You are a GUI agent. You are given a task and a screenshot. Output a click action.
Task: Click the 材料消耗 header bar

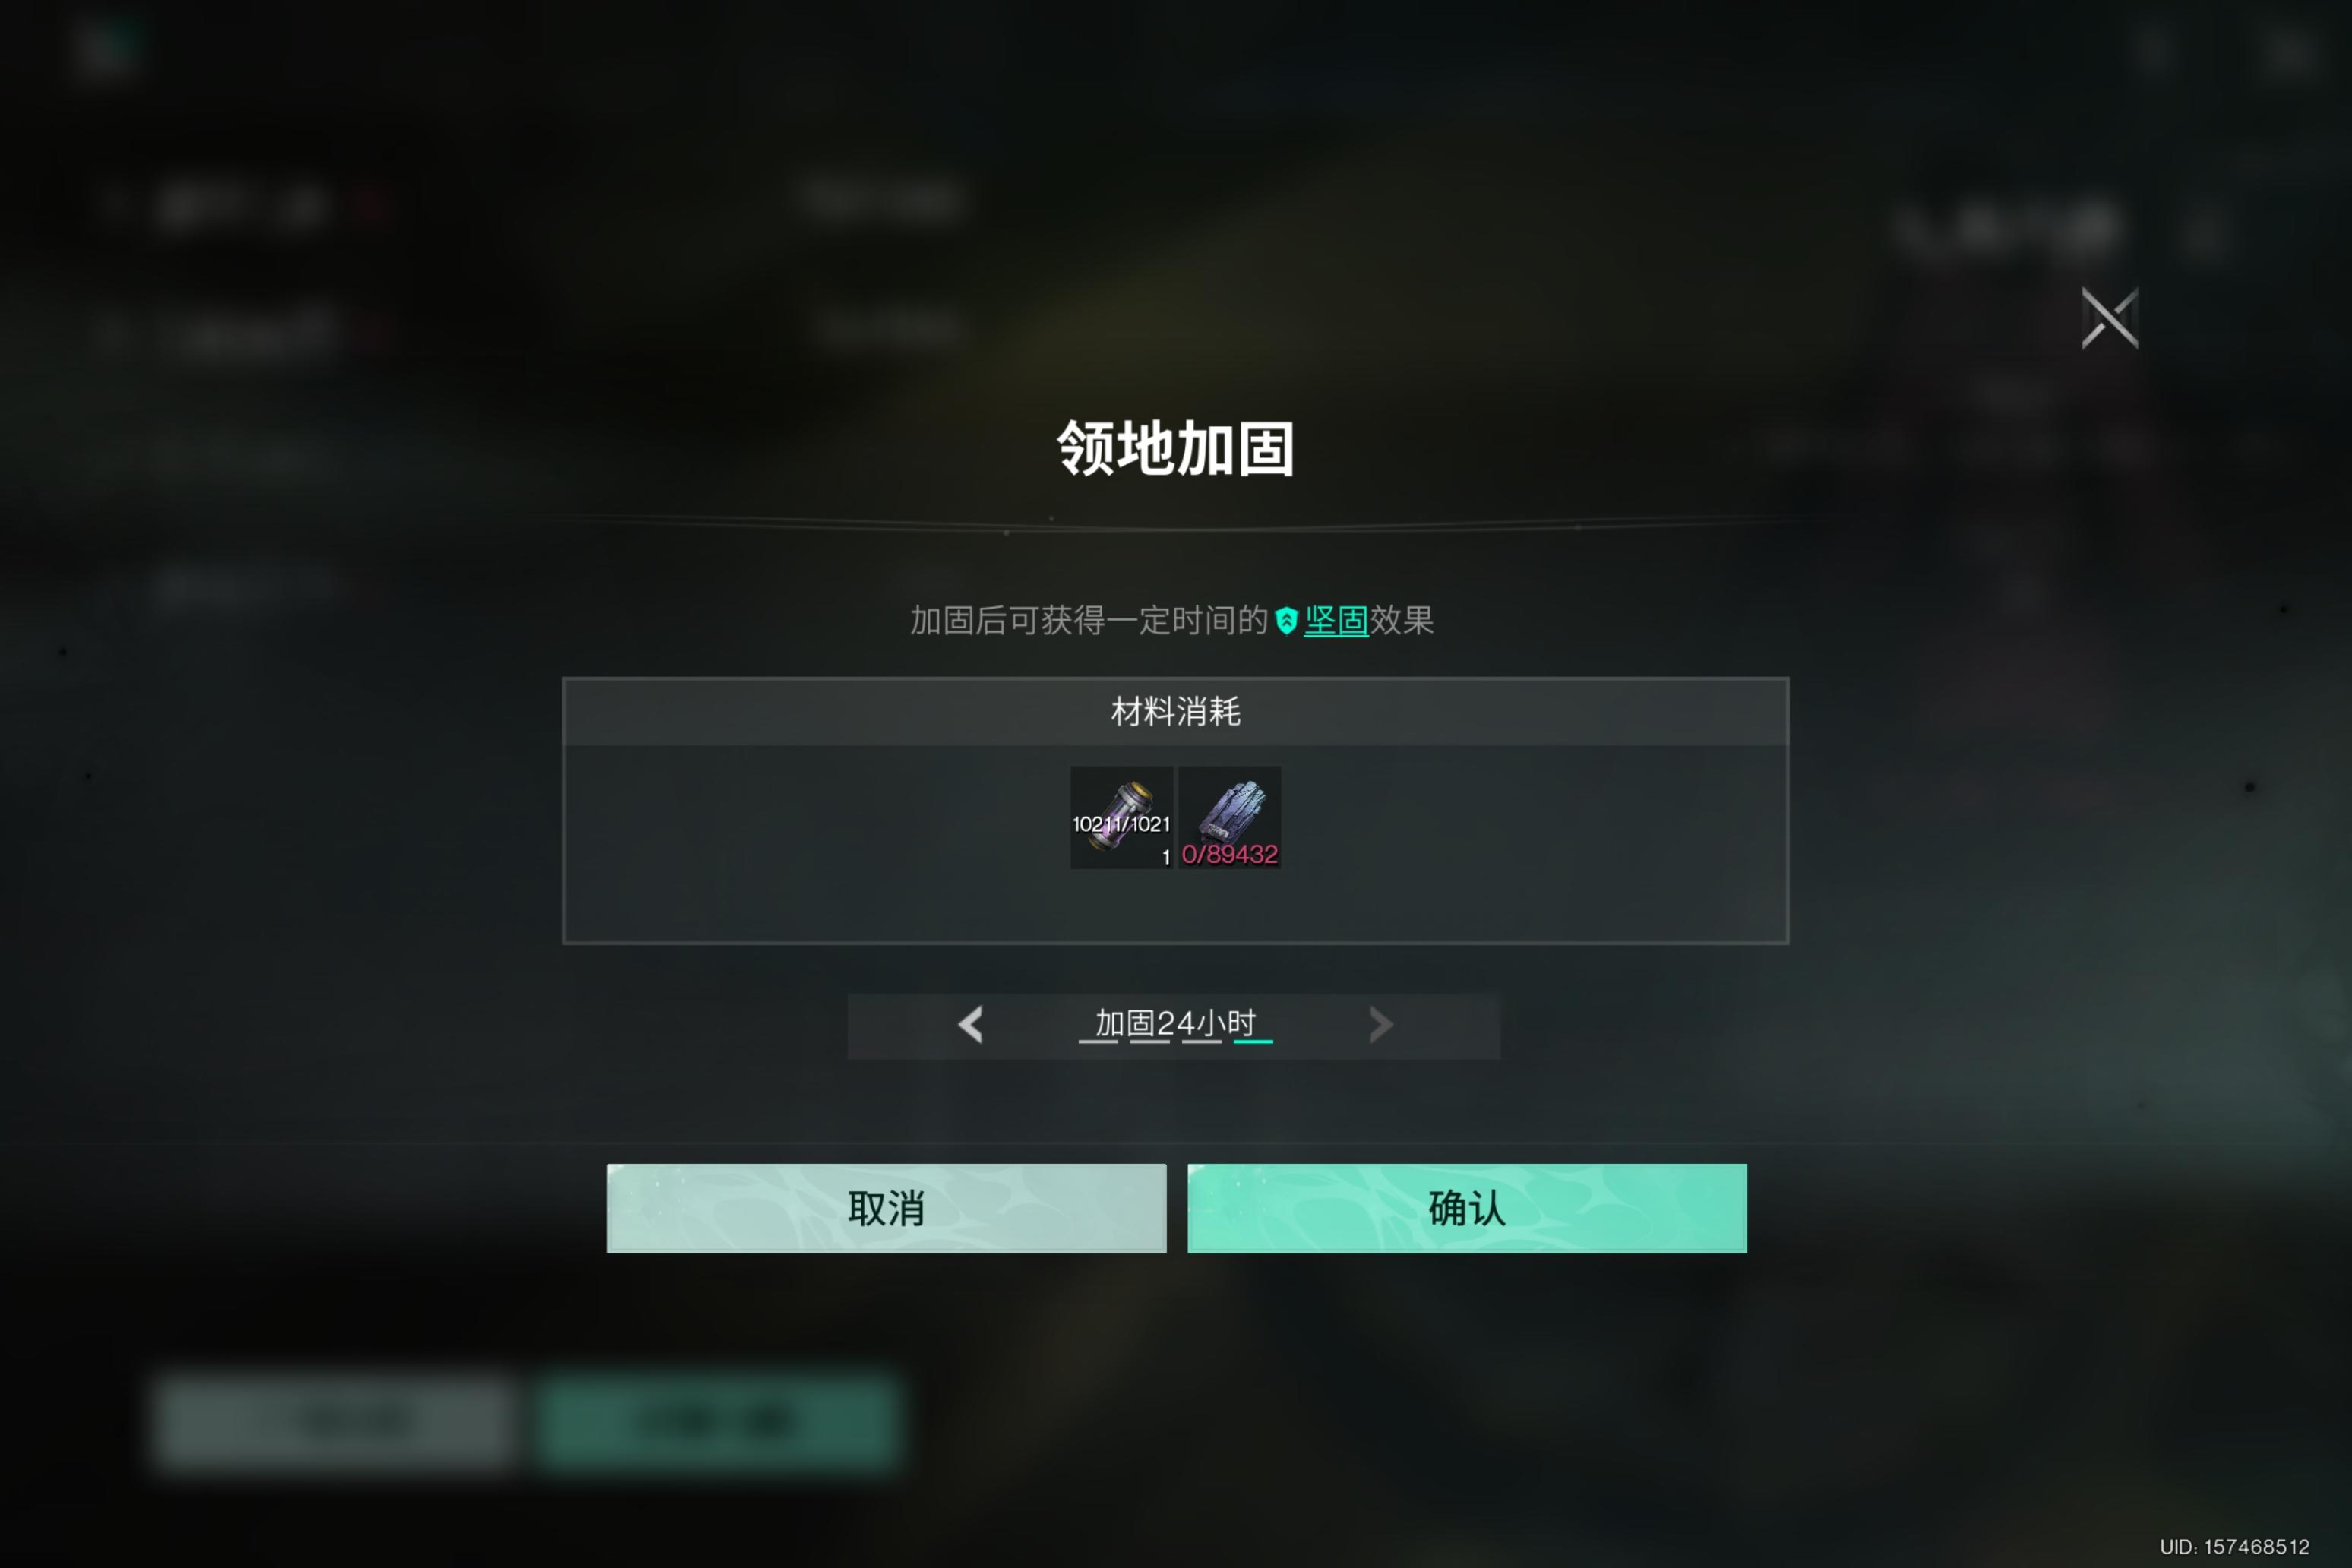click(1176, 712)
